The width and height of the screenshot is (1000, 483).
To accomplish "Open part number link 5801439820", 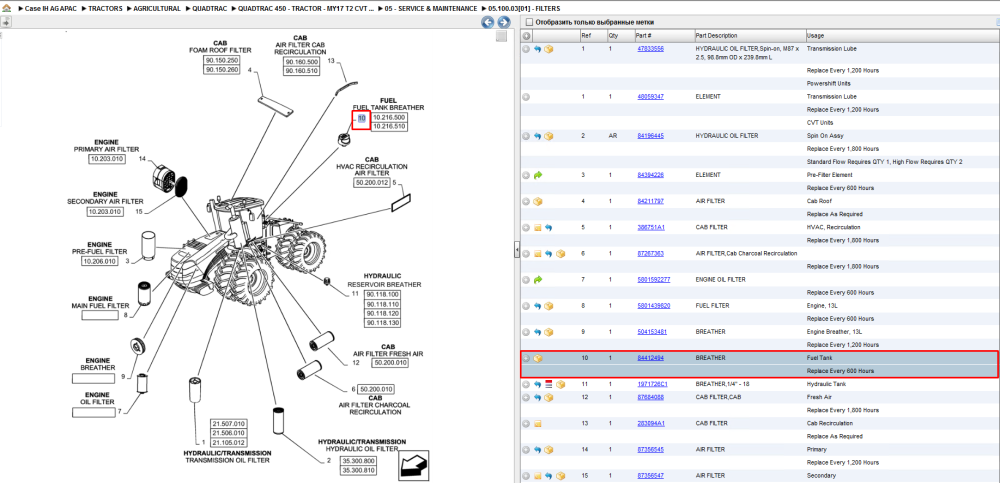I will tap(654, 306).
